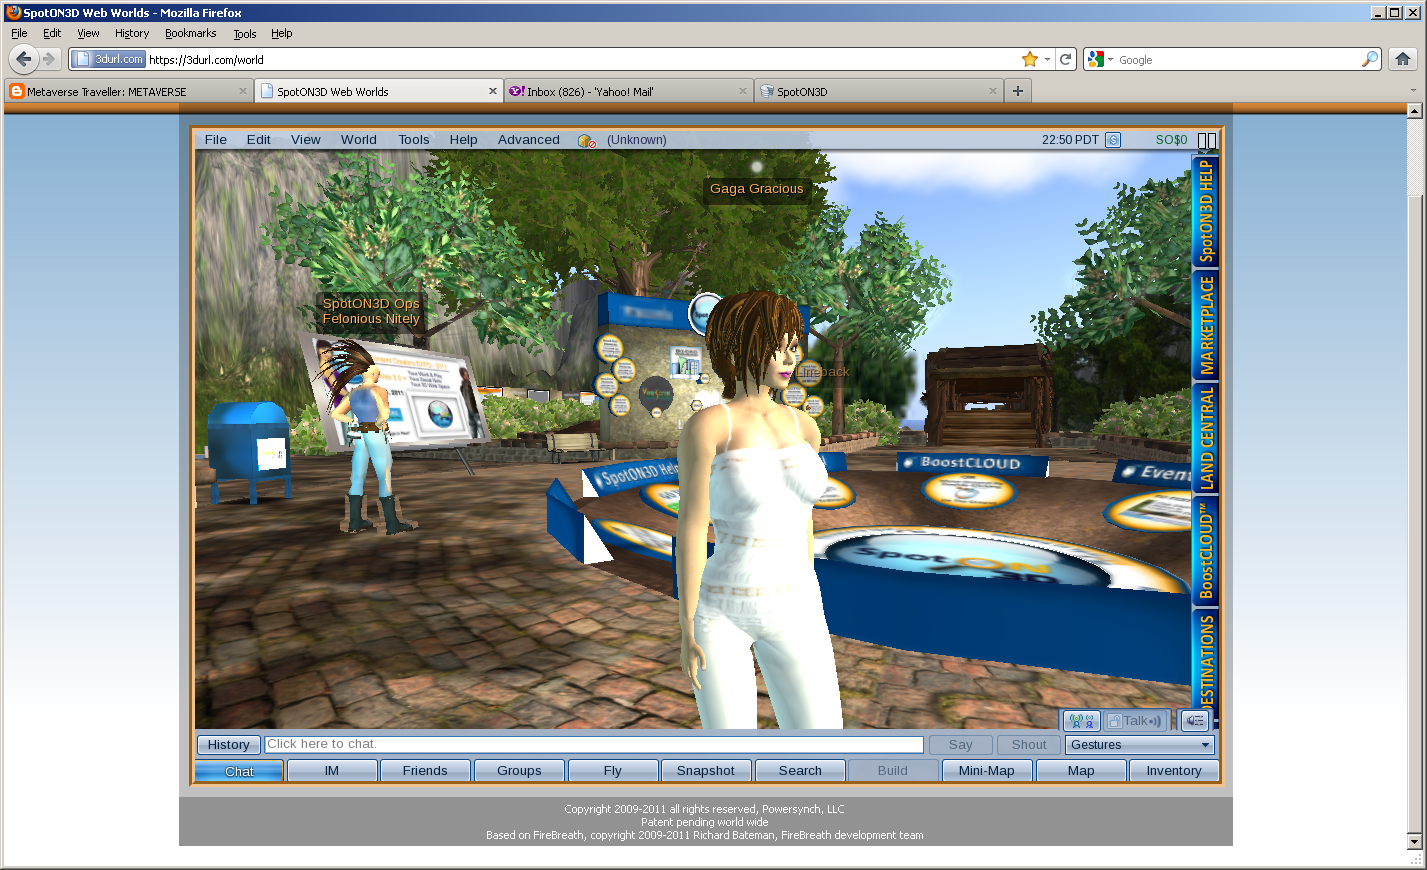Click the SO$0 balance text
The width and height of the screenshot is (1427, 870).
(x=1171, y=140)
